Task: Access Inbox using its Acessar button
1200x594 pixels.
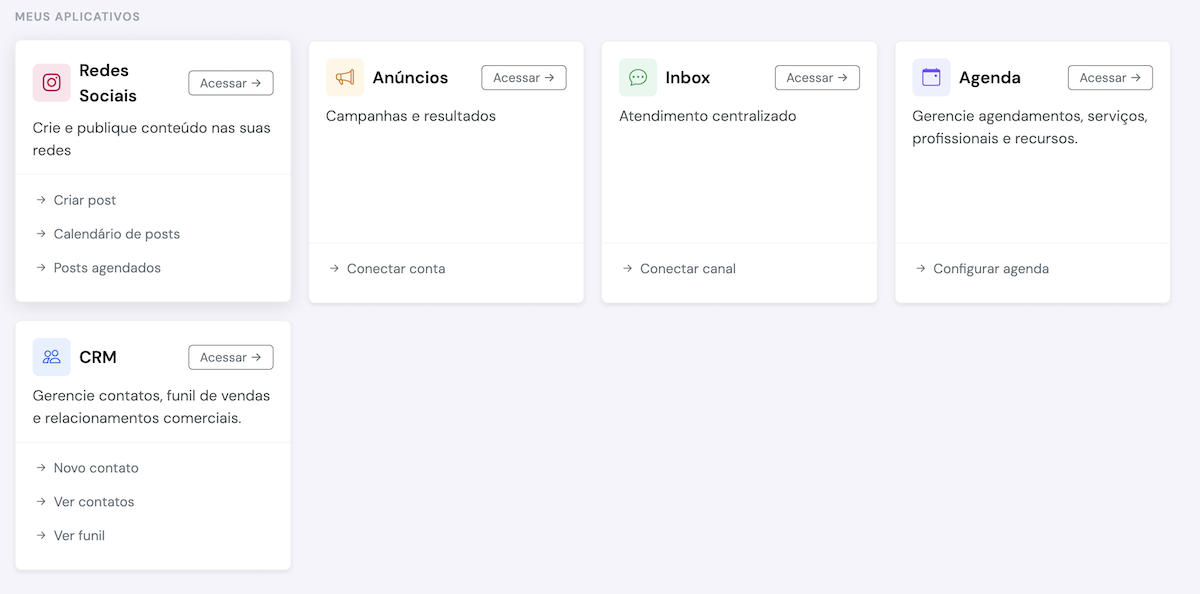Action: (x=817, y=77)
